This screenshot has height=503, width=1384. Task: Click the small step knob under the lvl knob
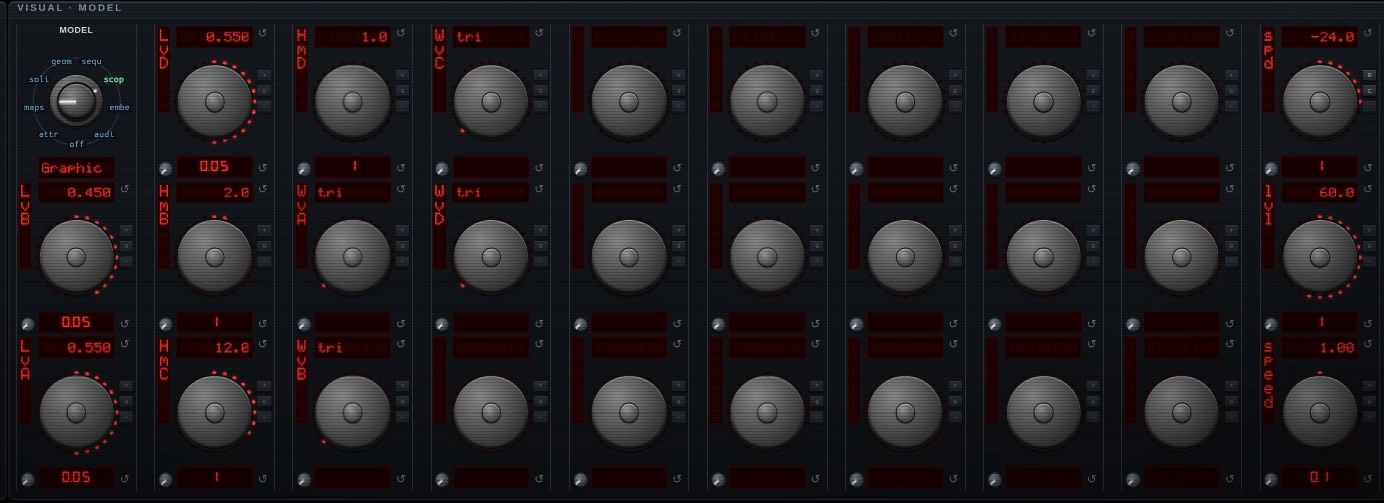1269,325
